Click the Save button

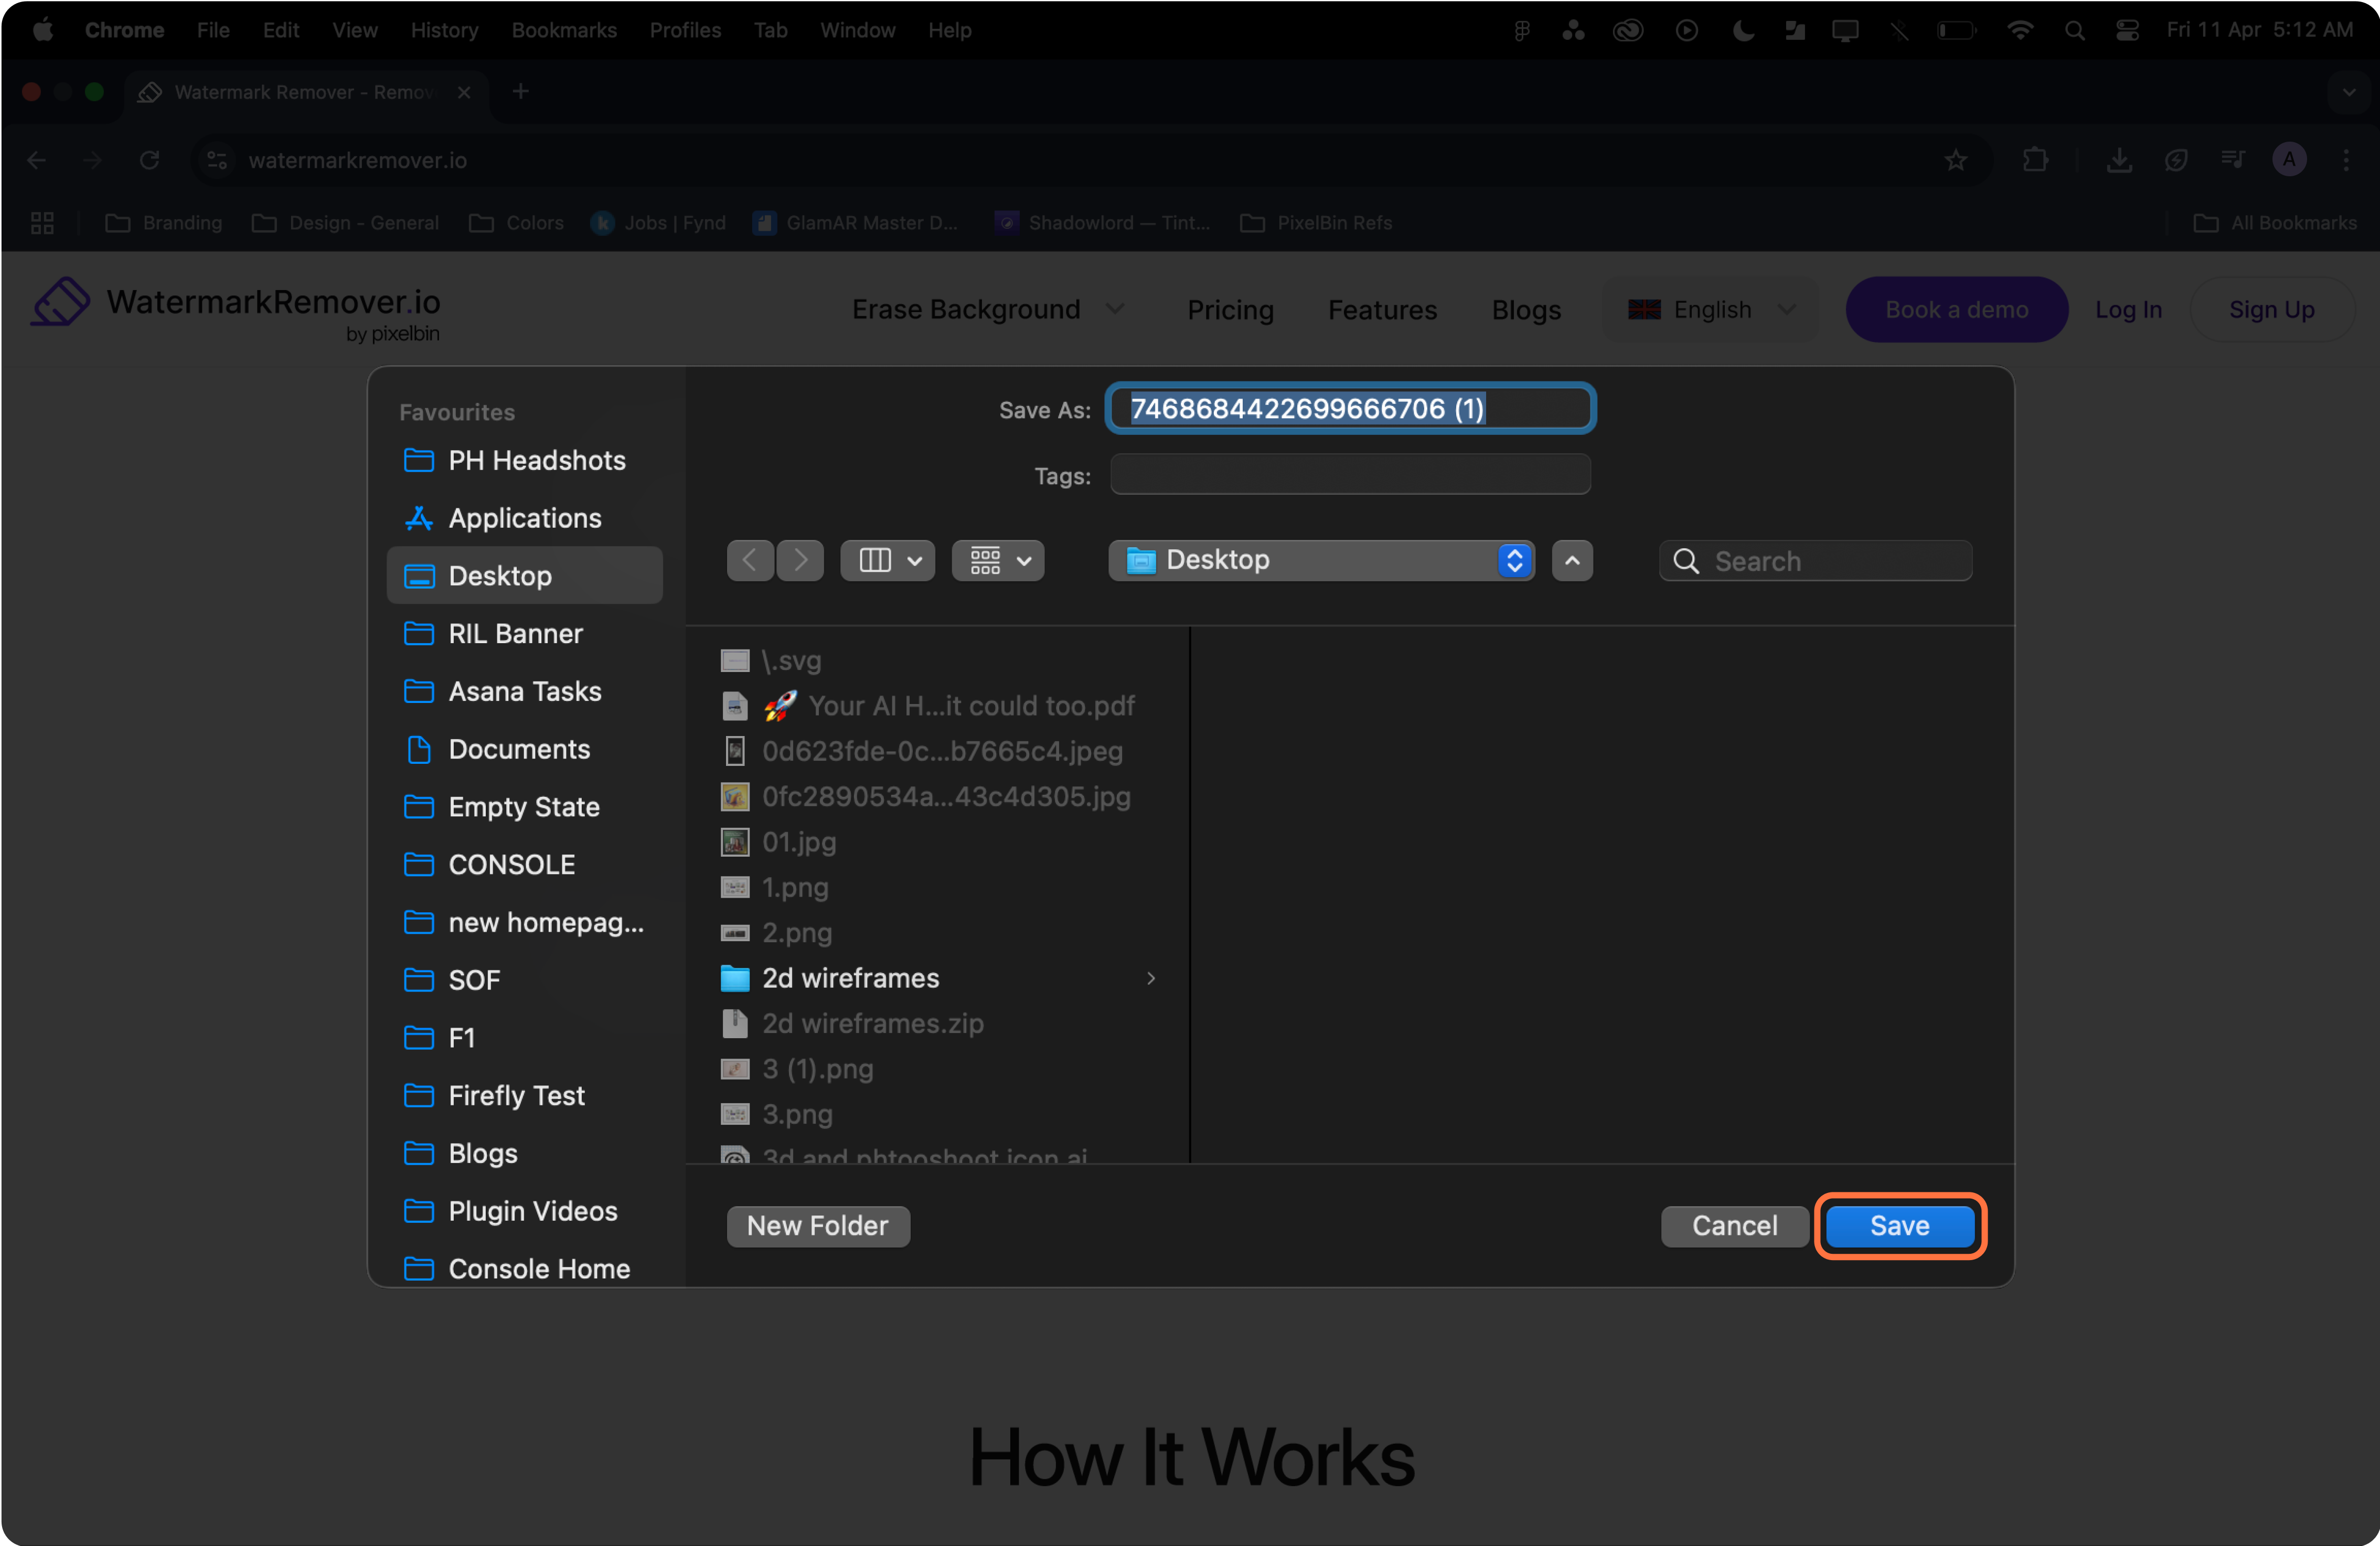(x=1899, y=1226)
